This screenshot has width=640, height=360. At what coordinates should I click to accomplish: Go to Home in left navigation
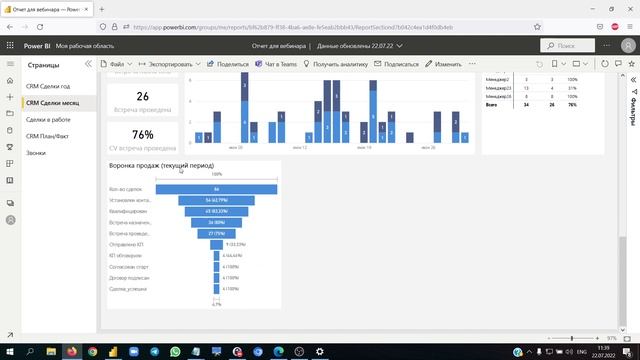pos(10,80)
